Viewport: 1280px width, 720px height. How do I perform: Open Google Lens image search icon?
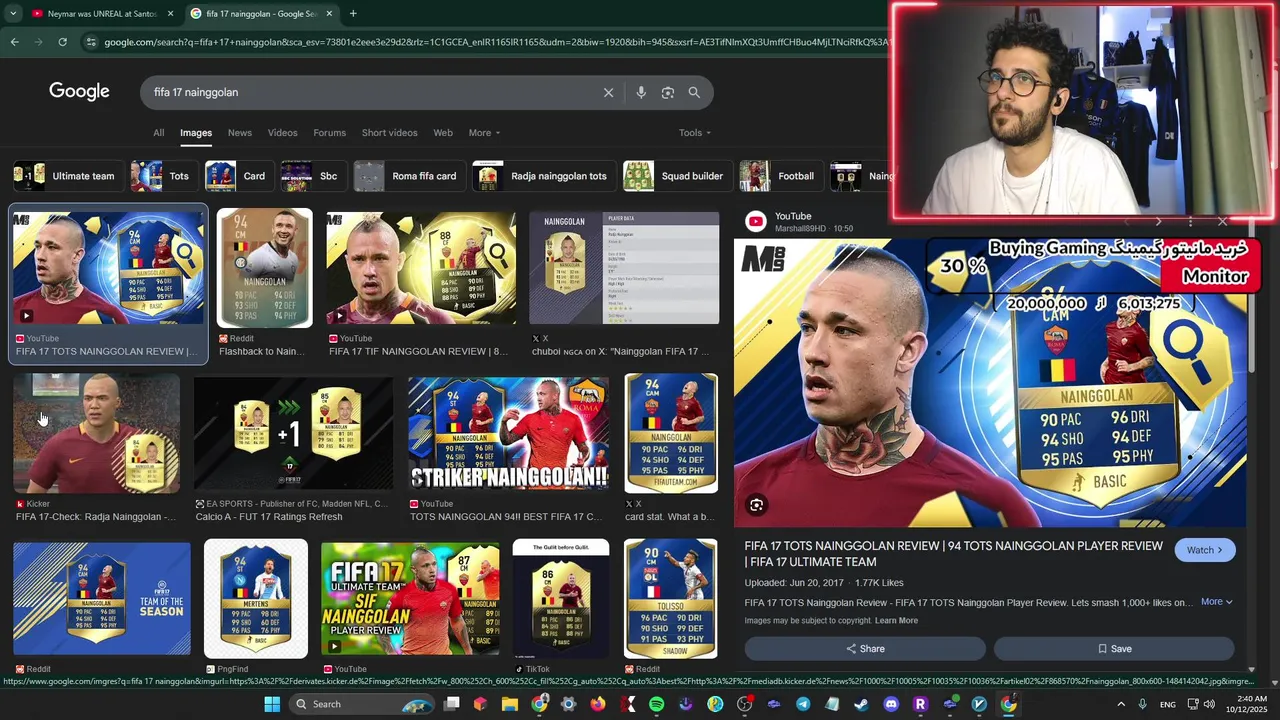point(667,92)
